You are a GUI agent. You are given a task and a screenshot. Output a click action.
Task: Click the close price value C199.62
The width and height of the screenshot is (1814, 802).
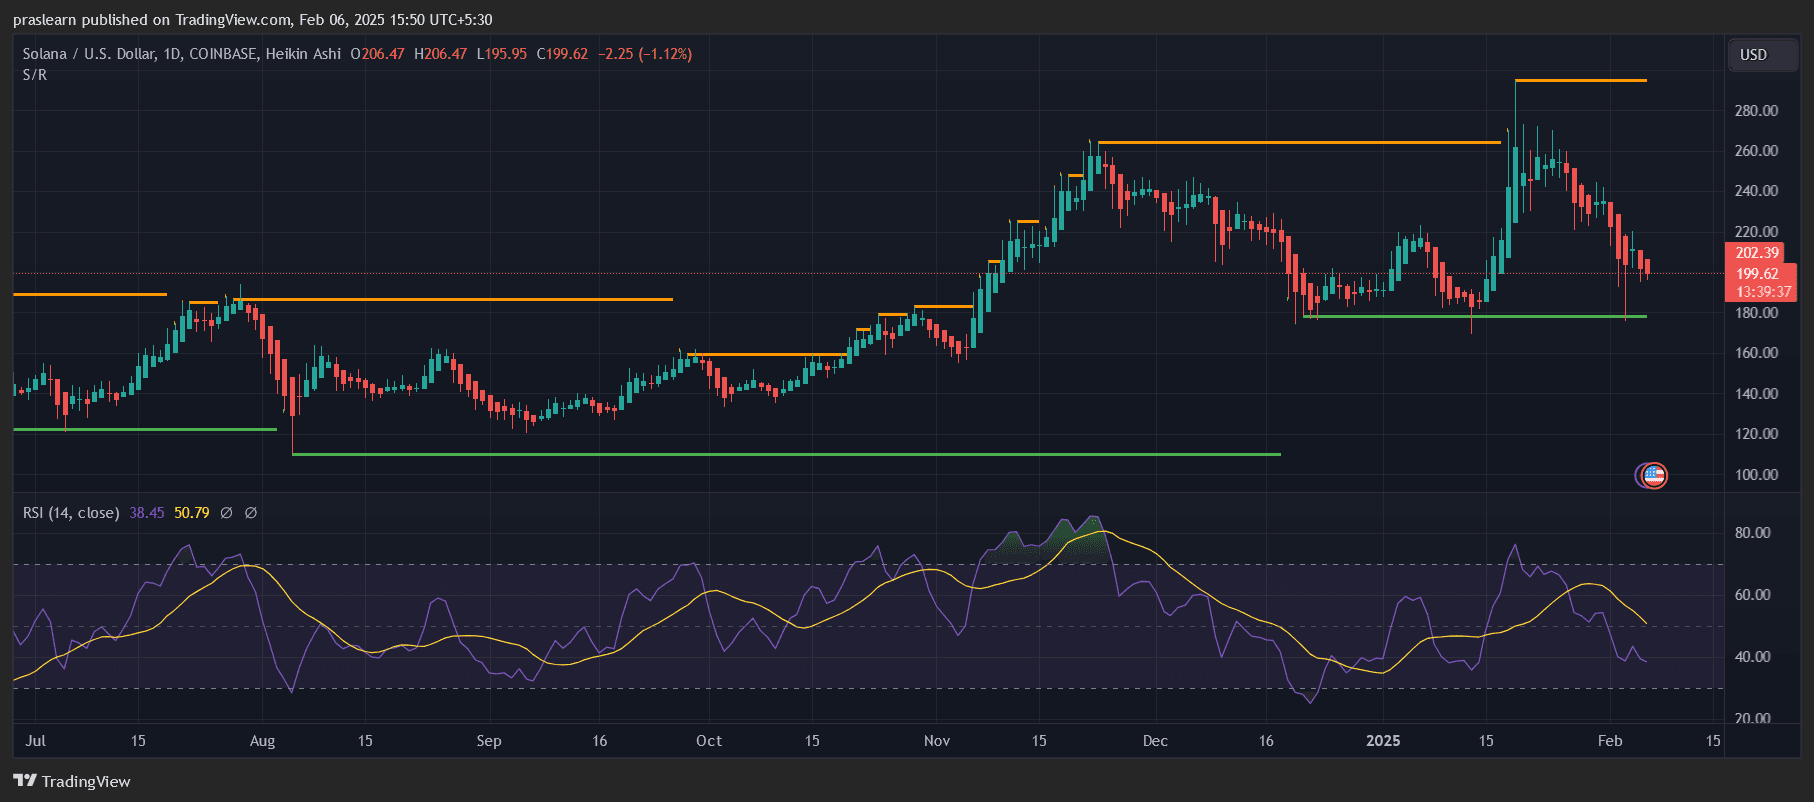tap(562, 54)
